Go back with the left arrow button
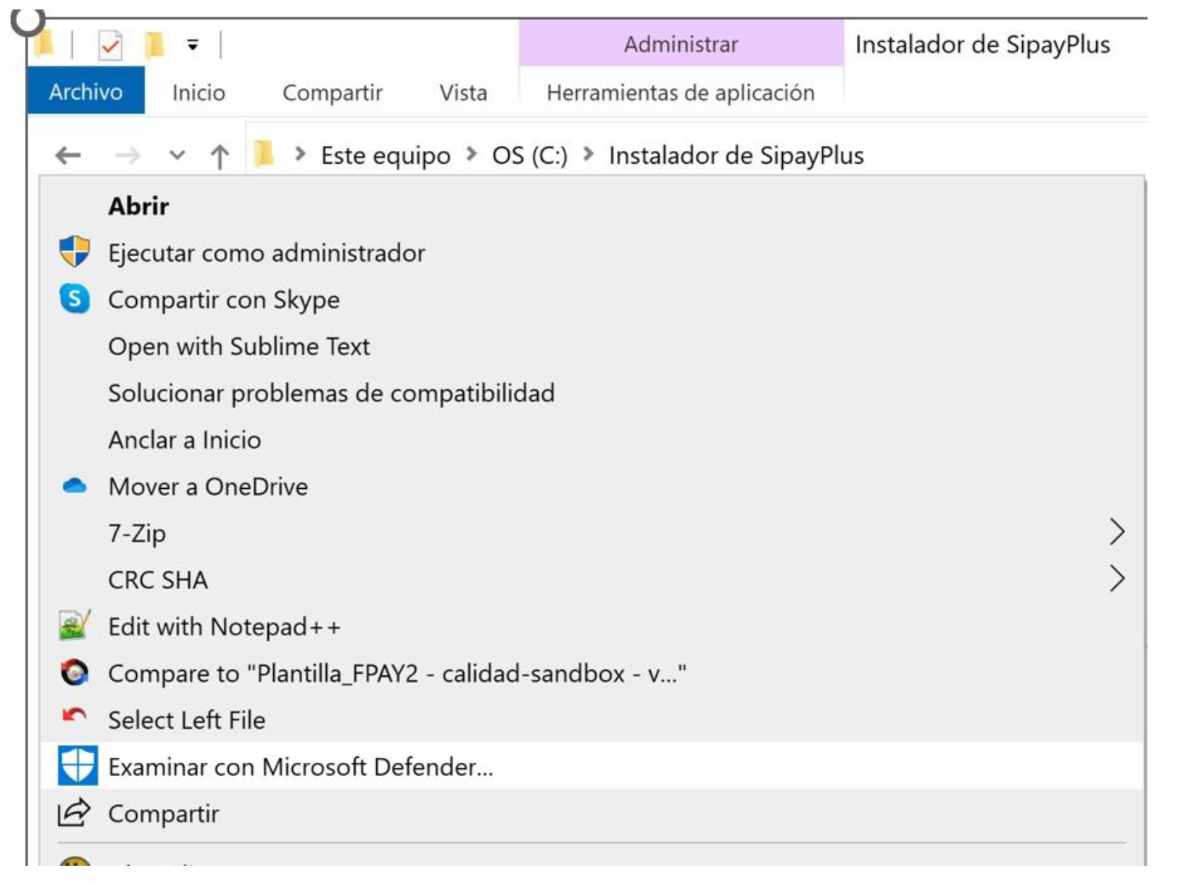Viewport: 1200px width, 882px height. [67, 156]
